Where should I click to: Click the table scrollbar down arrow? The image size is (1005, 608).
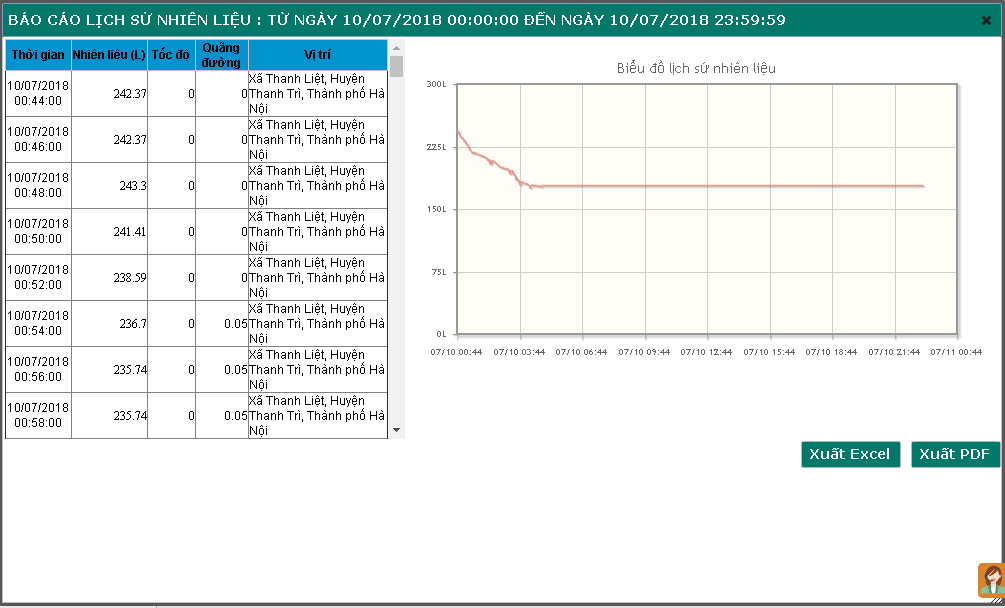(x=397, y=430)
